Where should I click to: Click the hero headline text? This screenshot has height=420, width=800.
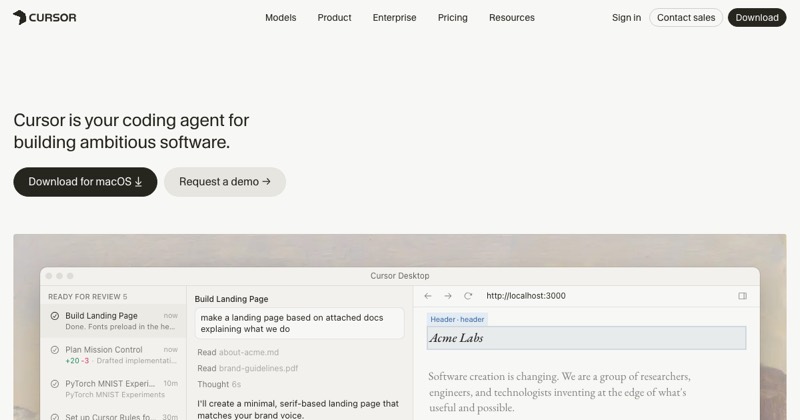tap(131, 131)
